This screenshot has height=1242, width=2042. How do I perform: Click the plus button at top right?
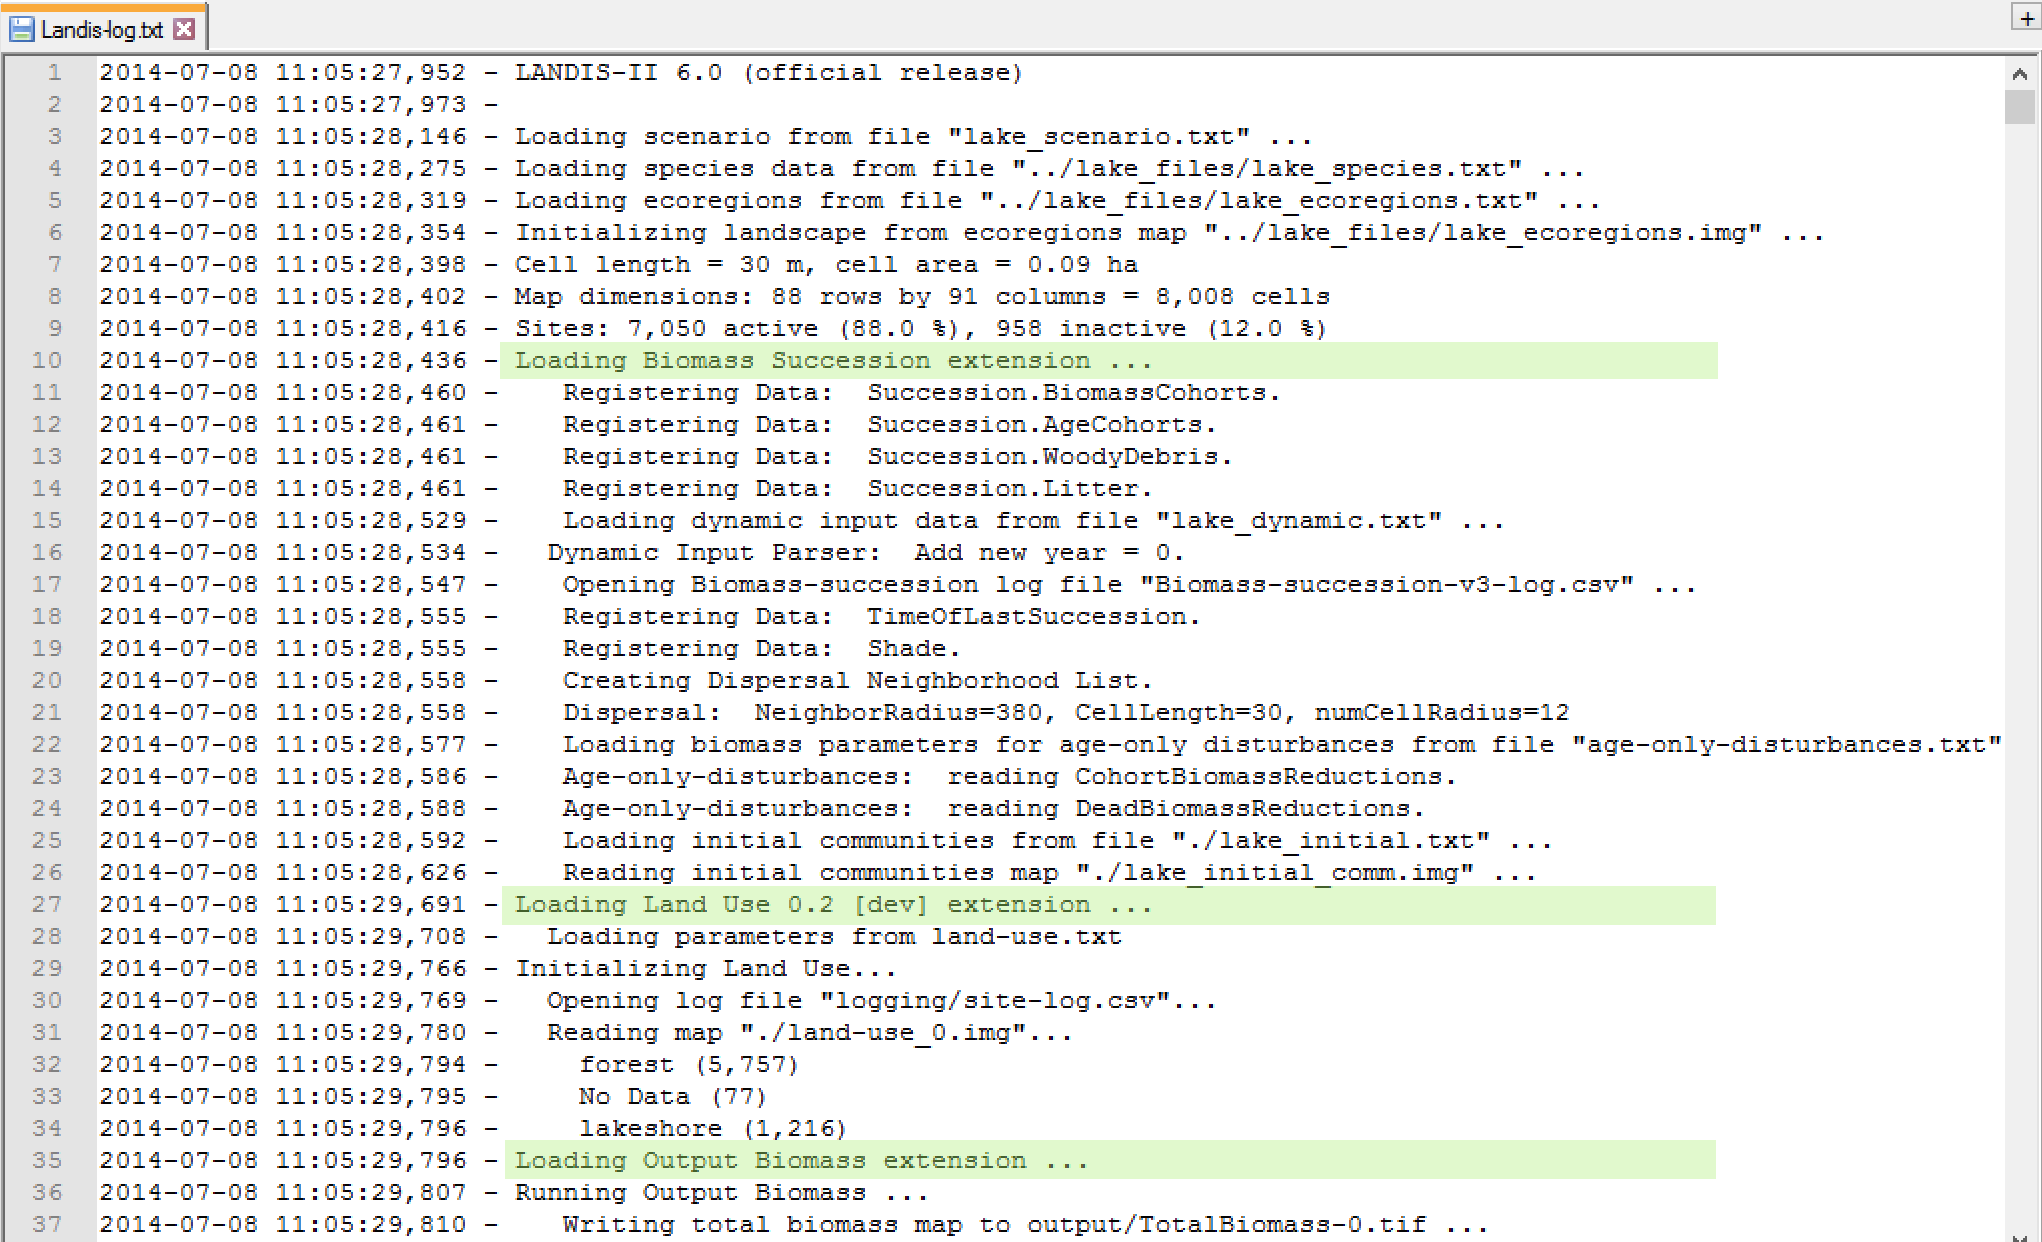[2026, 17]
